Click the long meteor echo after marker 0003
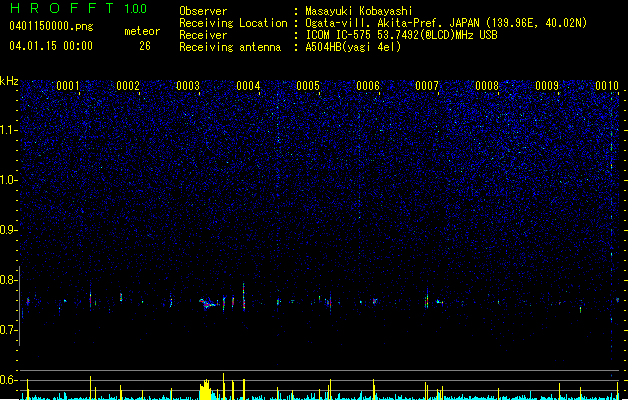629x400 pixels. 208,303
